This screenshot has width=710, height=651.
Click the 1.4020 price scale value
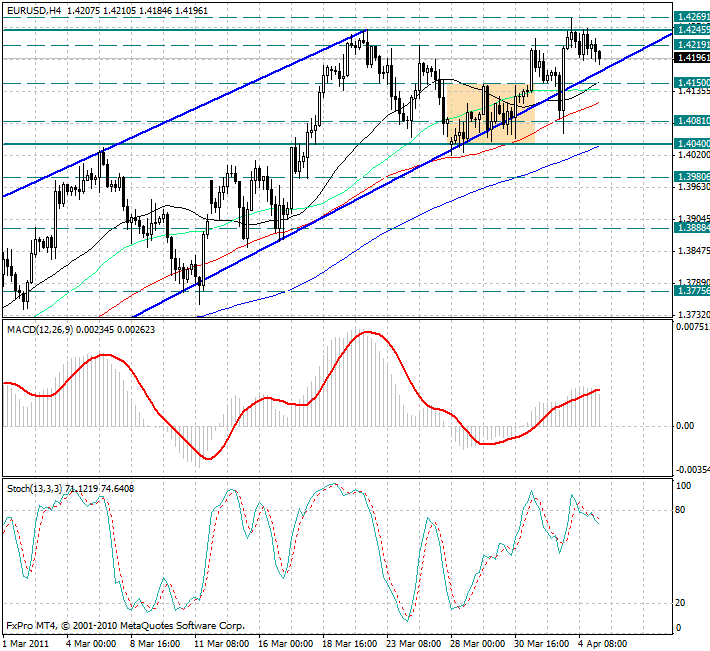(693, 155)
